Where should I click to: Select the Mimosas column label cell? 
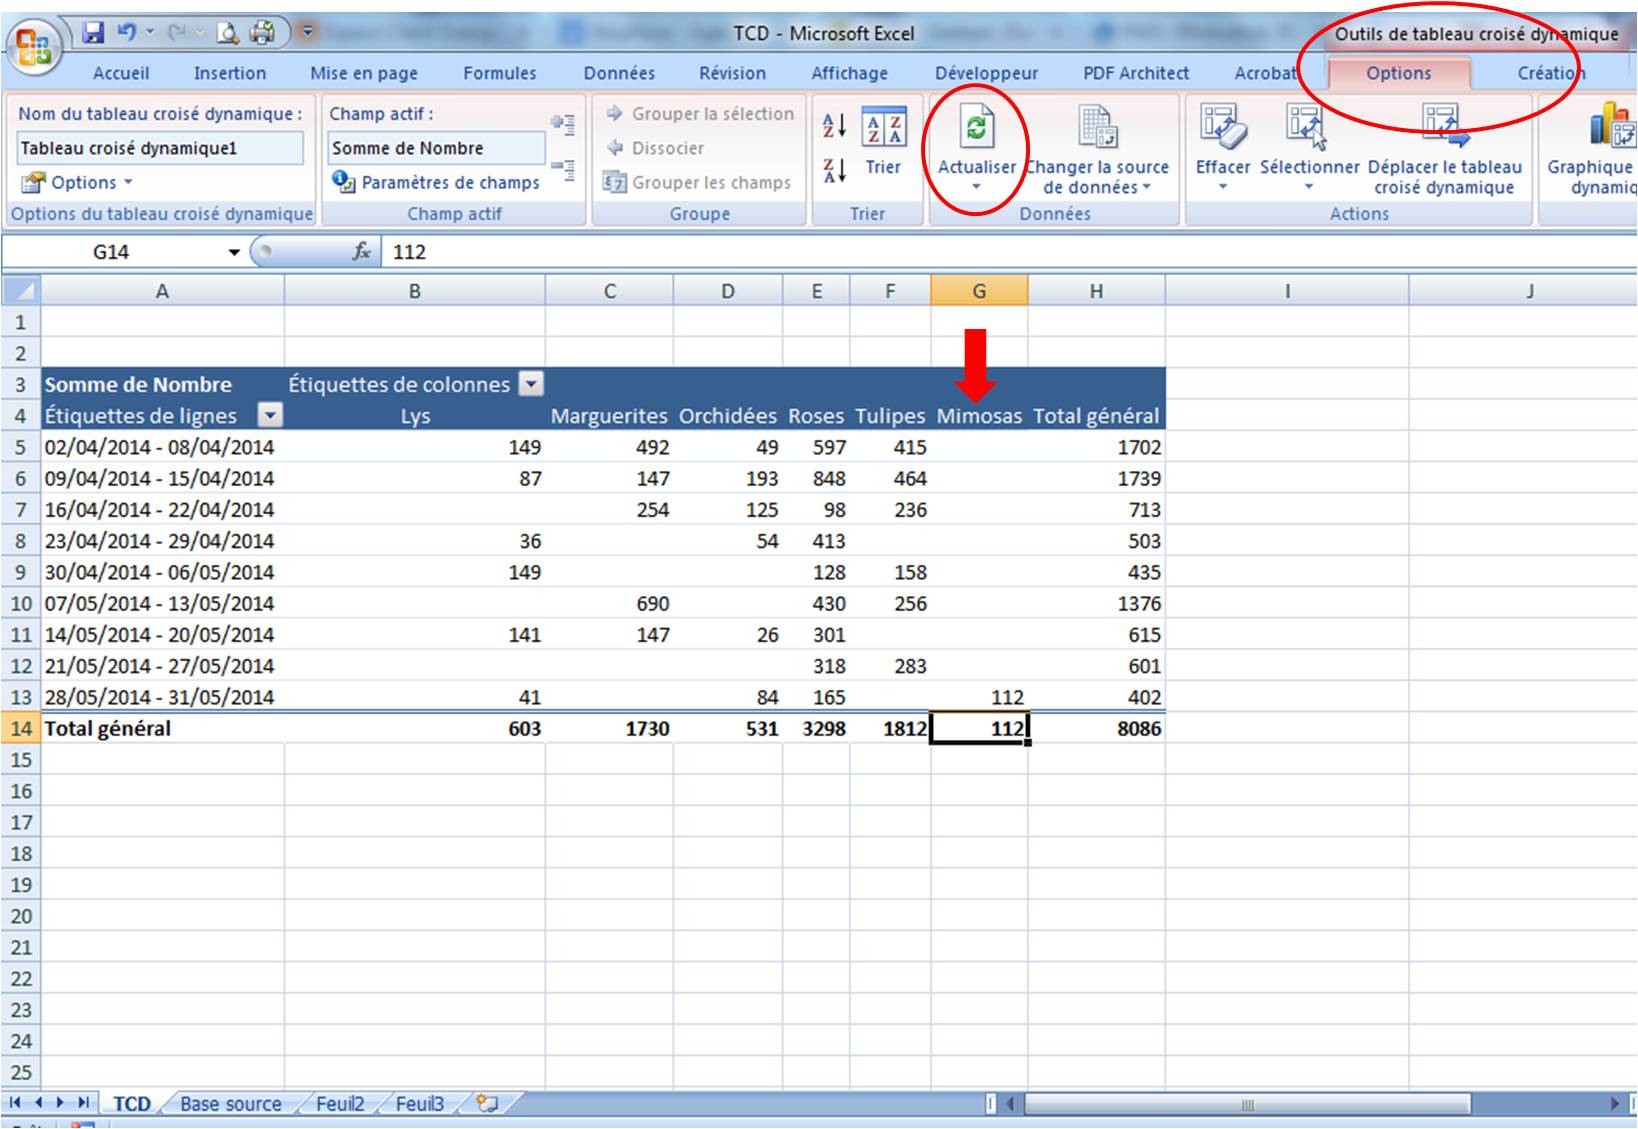(x=979, y=415)
